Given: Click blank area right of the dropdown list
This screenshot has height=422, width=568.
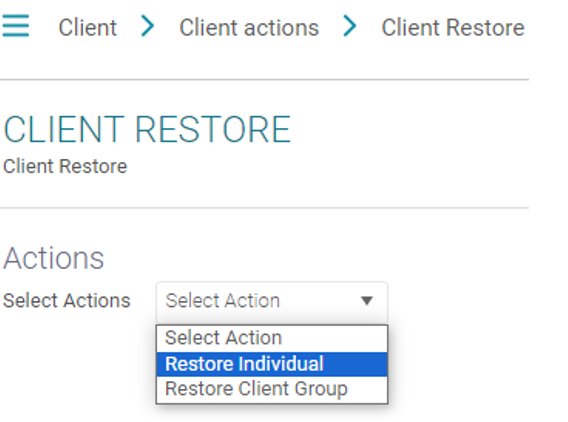Looking at the screenshot, I should [471, 364].
